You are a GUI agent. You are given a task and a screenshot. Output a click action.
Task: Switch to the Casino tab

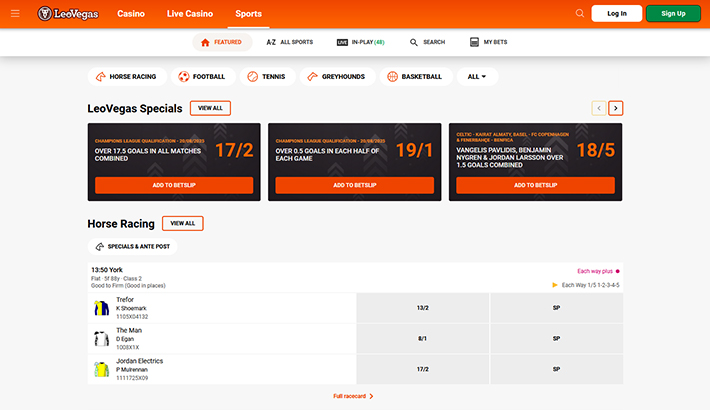click(x=130, y=14)
